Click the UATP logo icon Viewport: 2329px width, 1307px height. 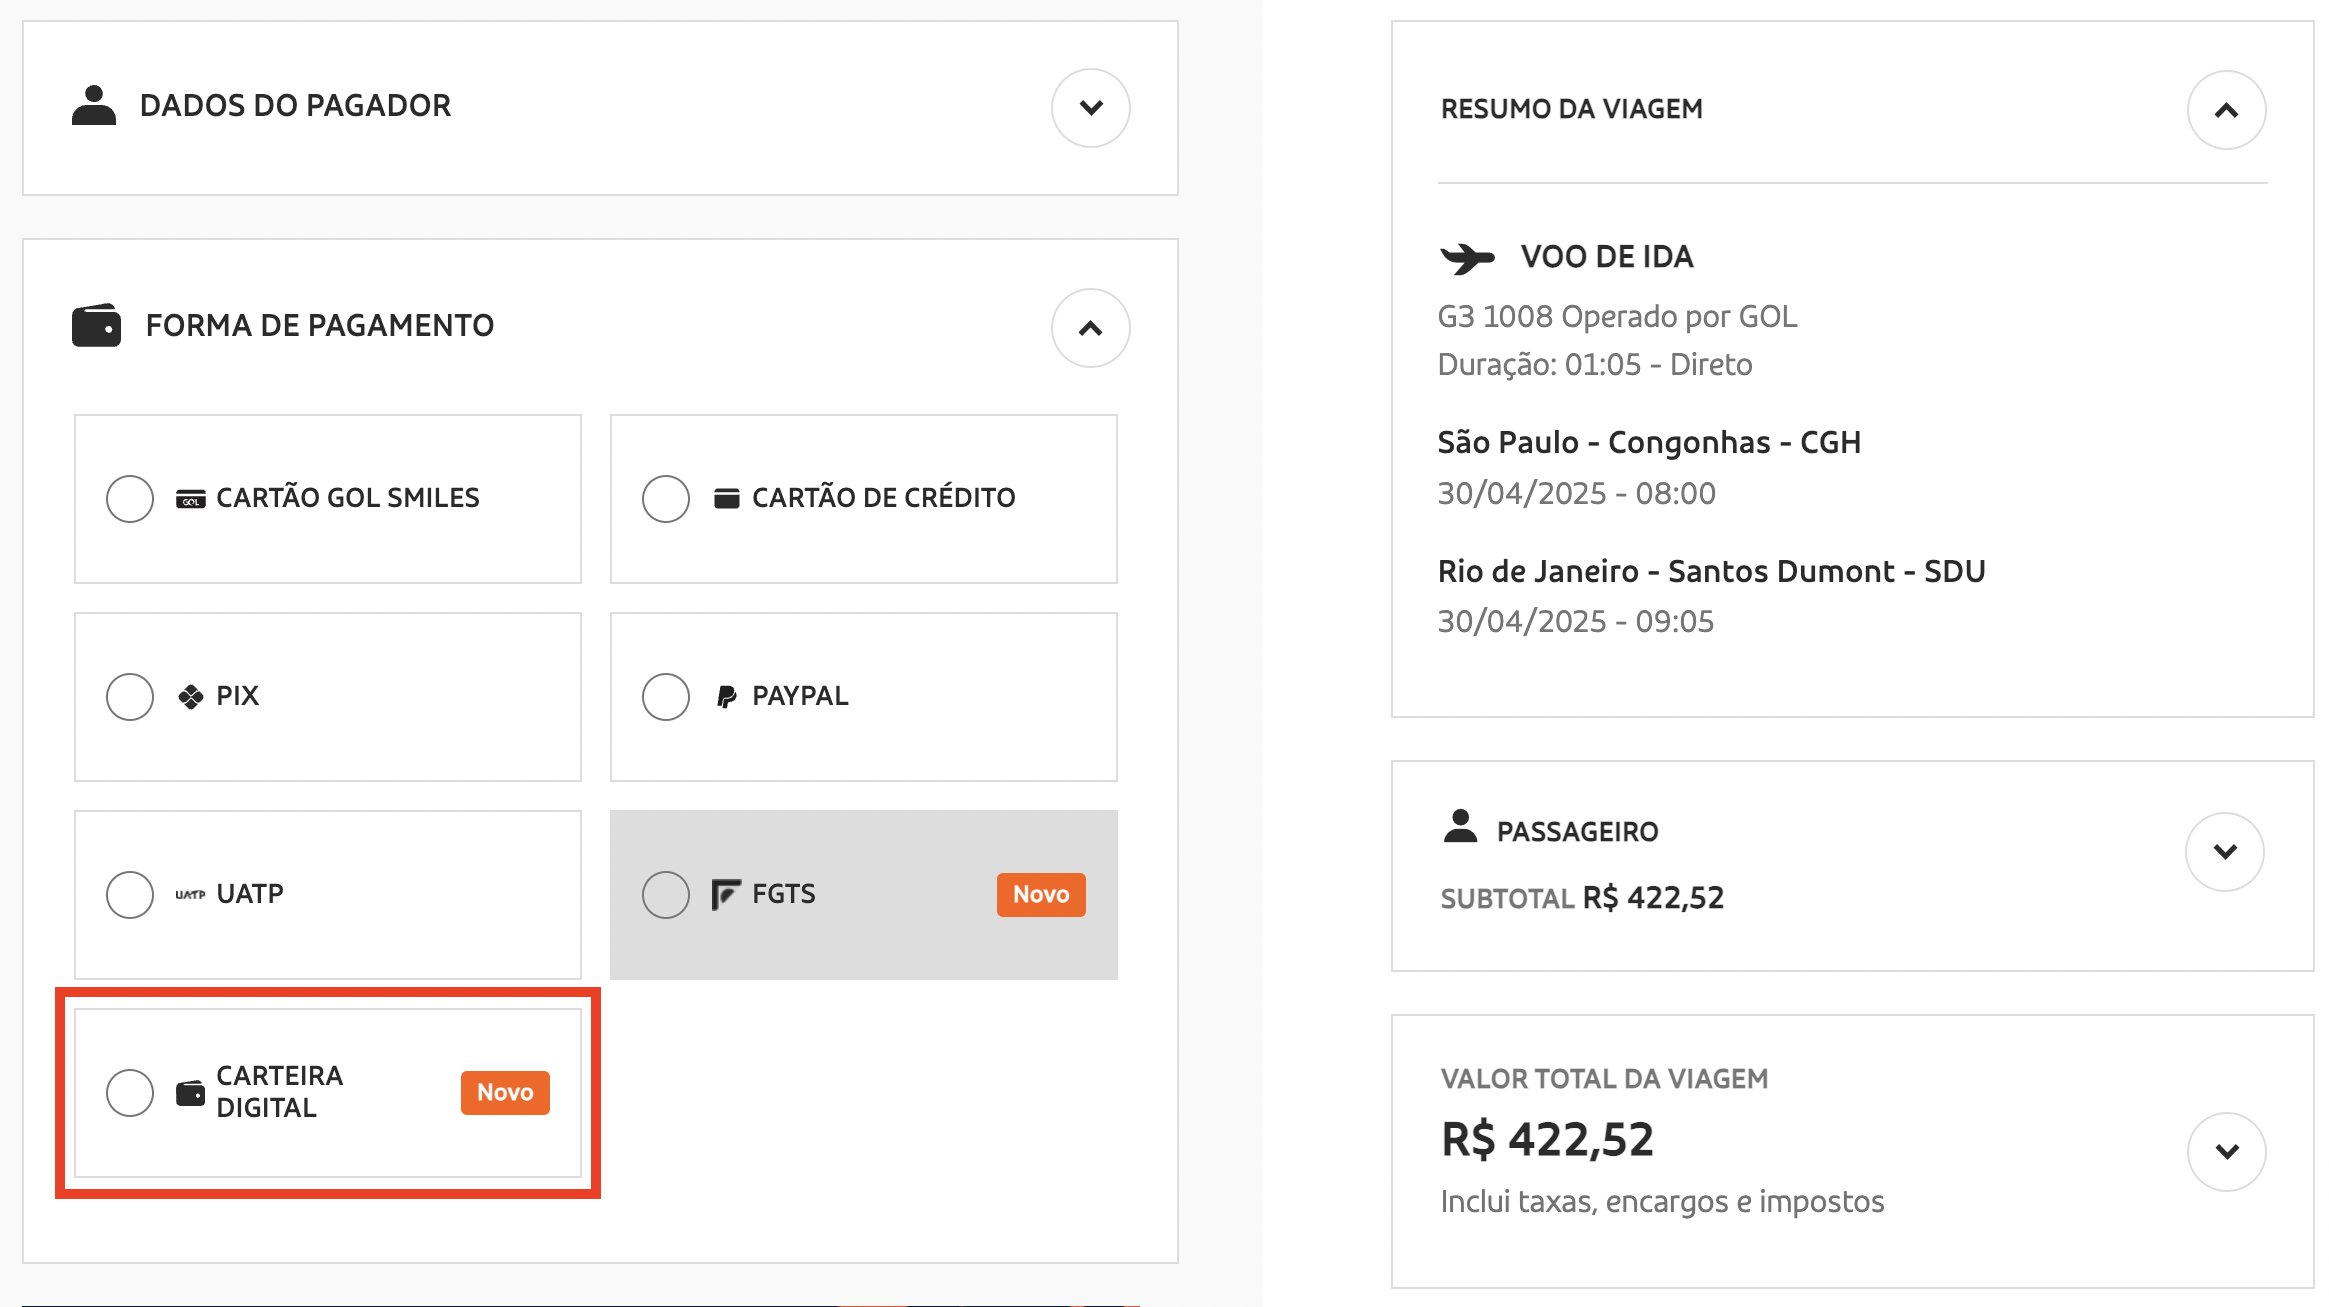click(x=190, y=894)
